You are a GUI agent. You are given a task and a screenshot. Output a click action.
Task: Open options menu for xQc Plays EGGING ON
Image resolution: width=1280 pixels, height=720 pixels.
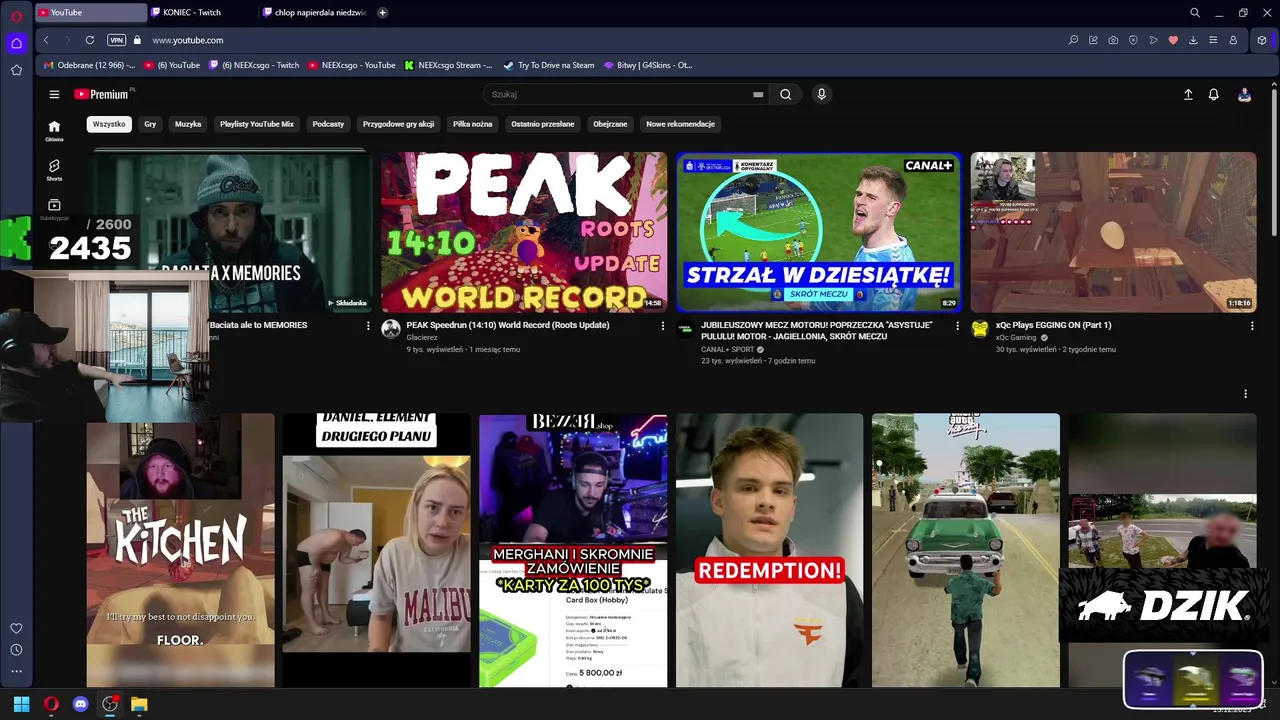(1252, 326)
